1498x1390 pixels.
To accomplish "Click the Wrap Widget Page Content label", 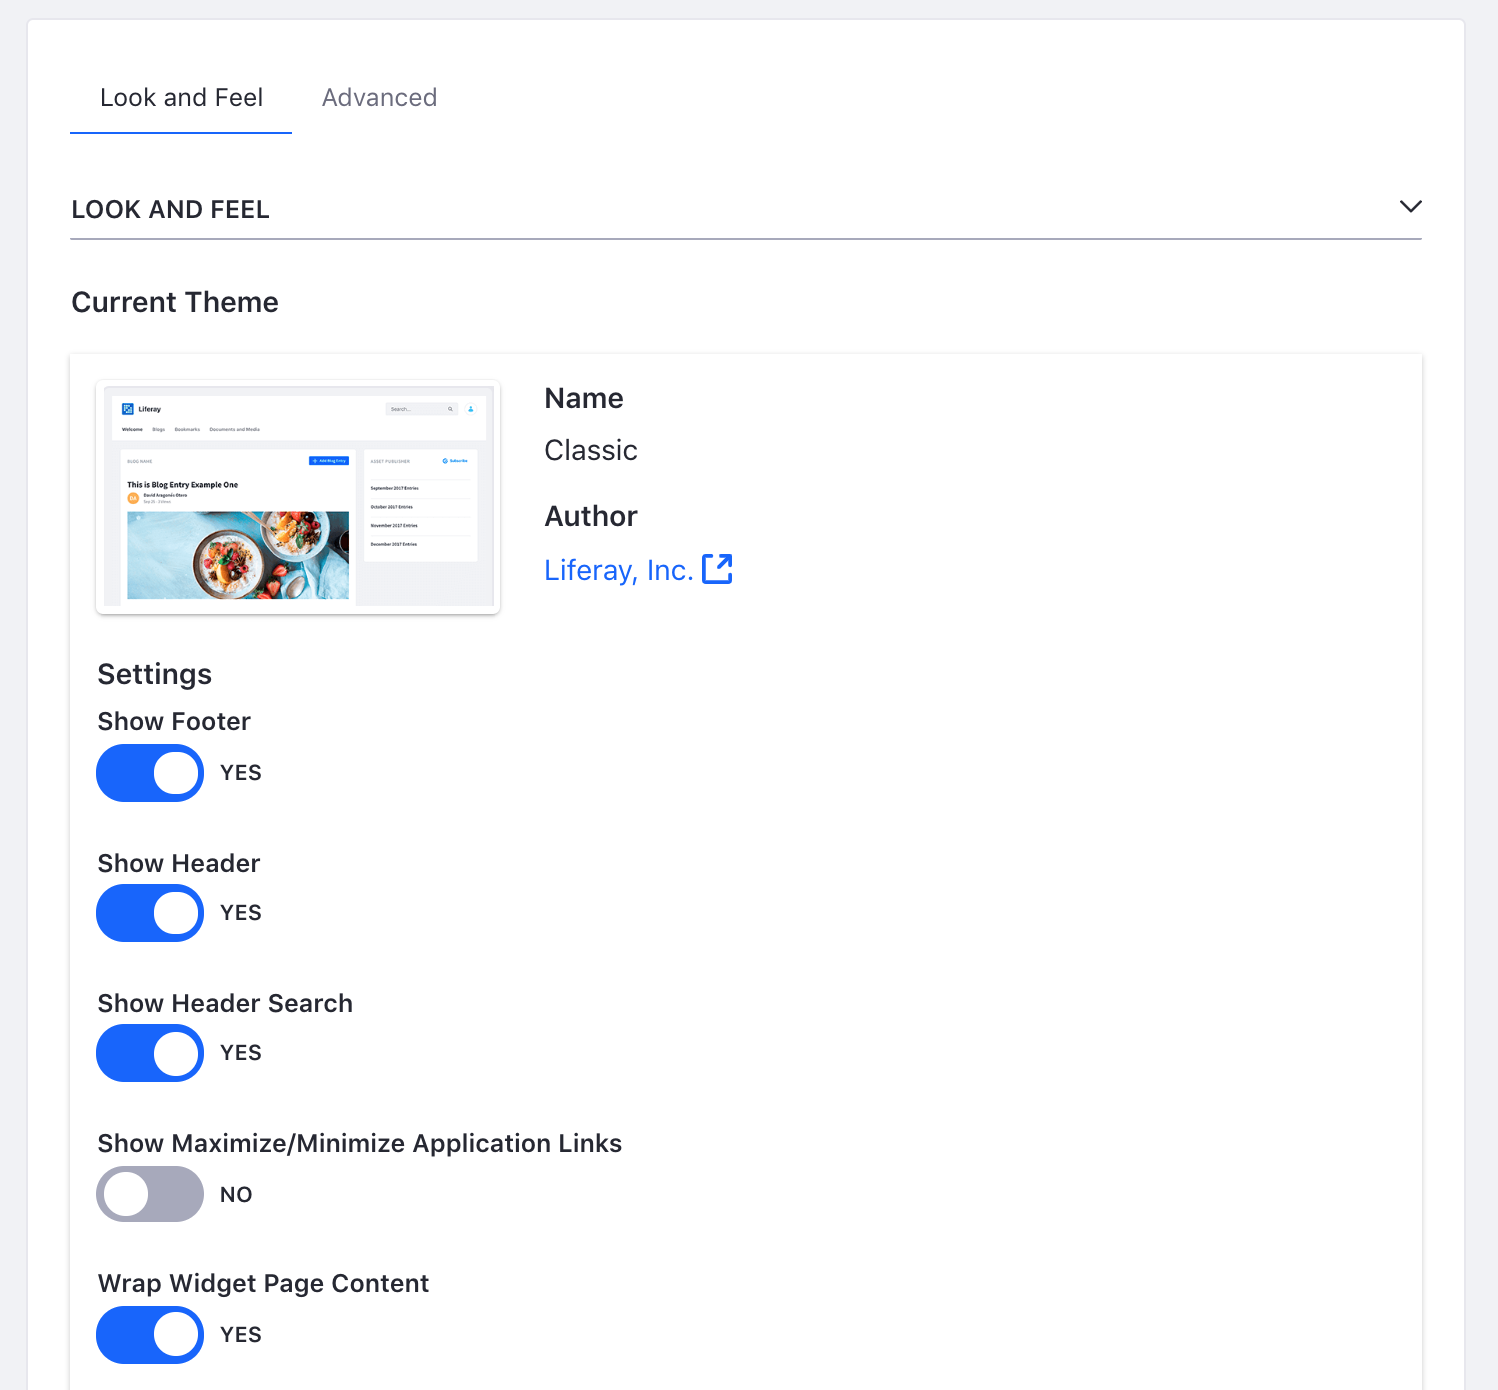I will tap(263, 1284).
